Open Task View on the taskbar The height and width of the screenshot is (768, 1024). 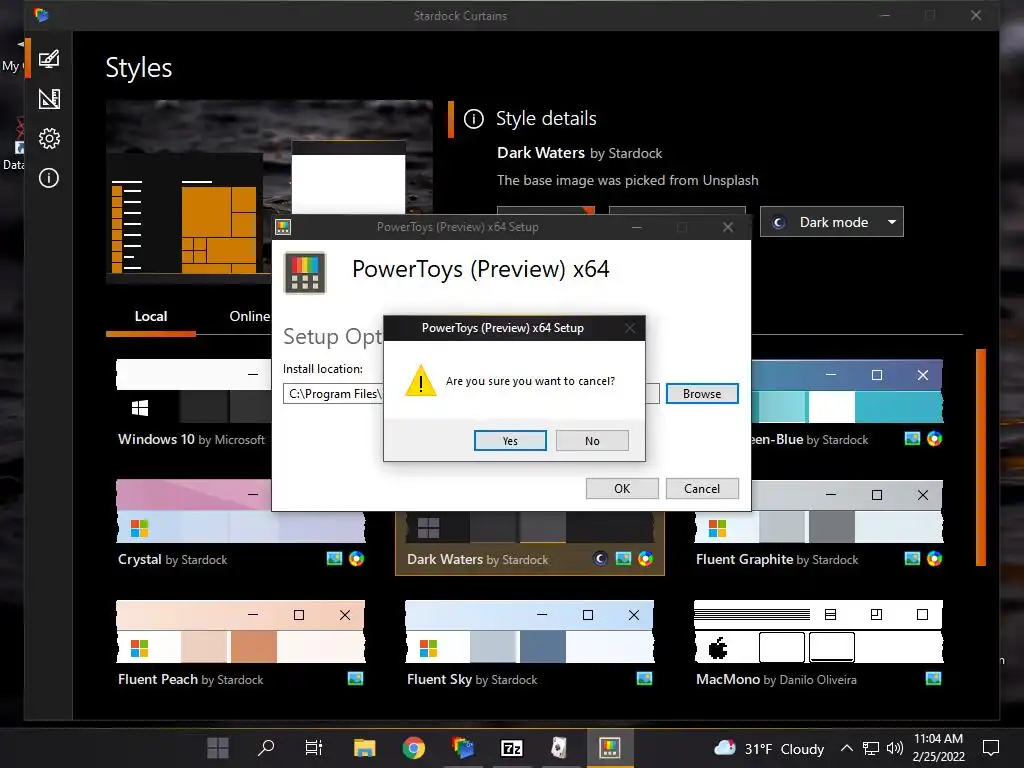(x=314, y=748)
